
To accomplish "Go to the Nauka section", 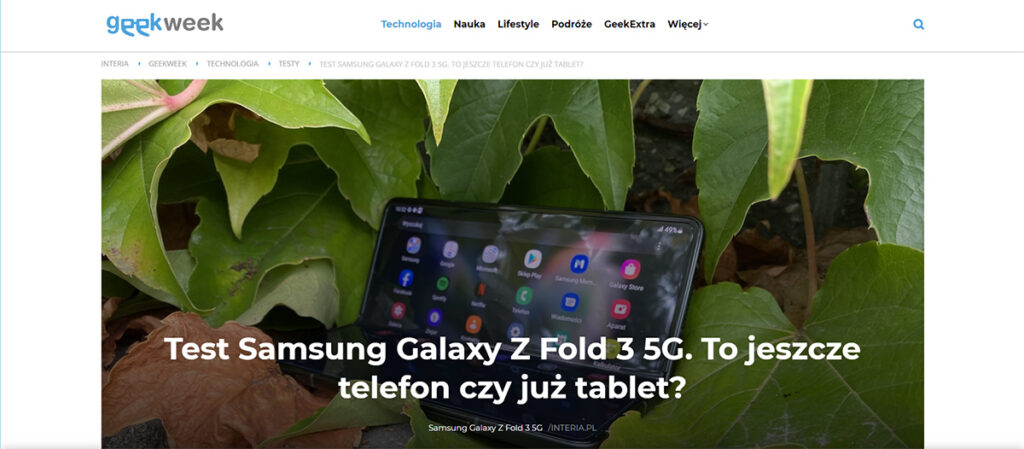I will [x=469, y=24].
